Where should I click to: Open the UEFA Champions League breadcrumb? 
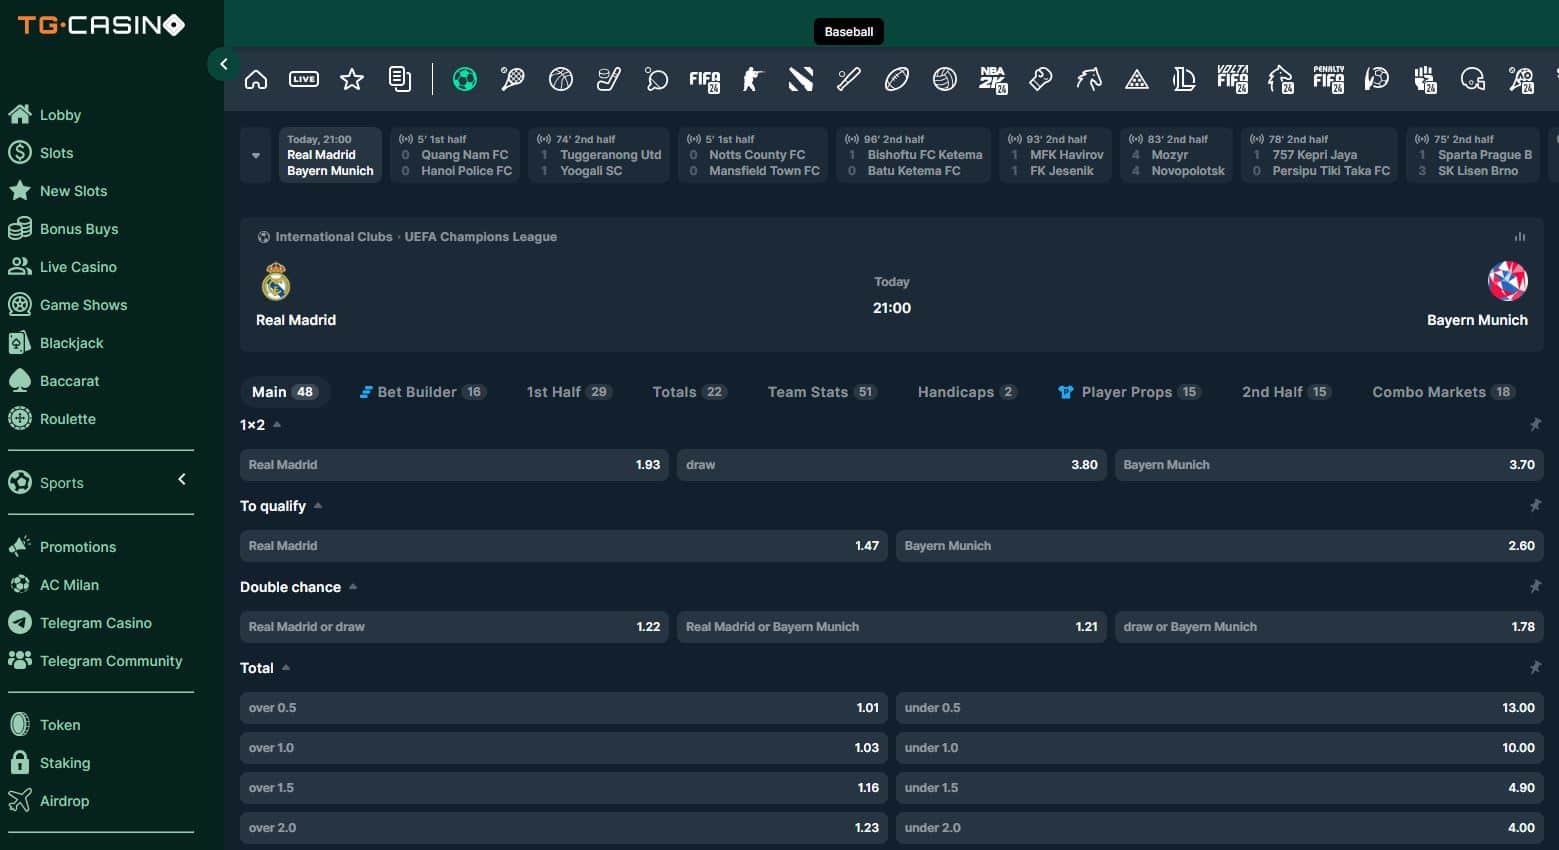(x=480, y=237)
